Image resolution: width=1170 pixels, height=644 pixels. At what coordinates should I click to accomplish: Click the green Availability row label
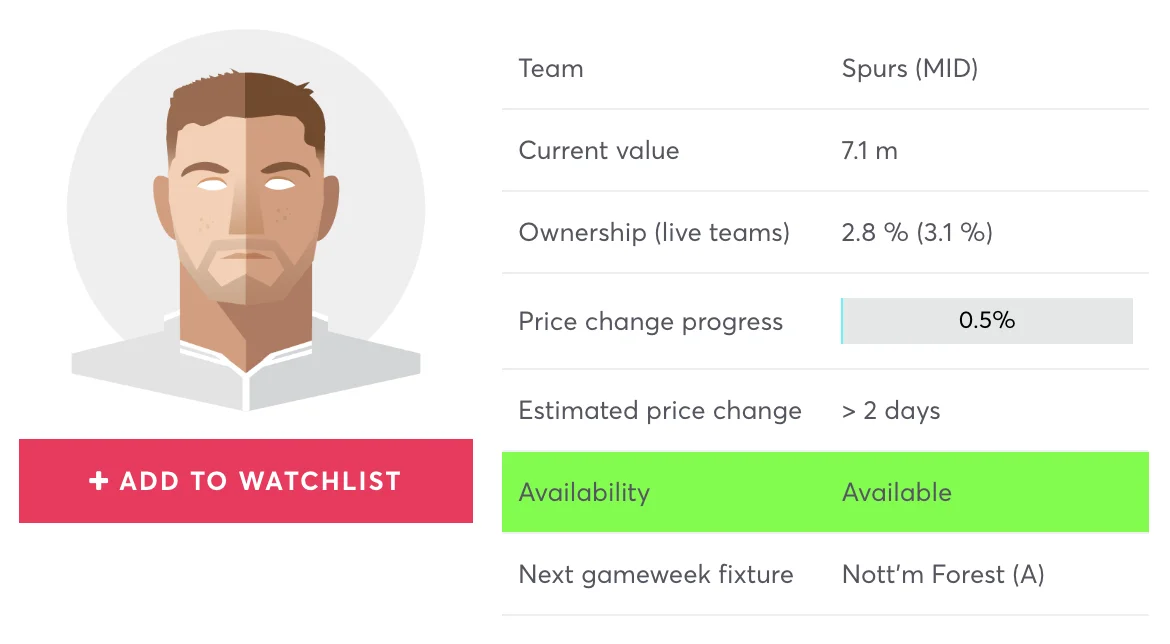(584, 493)
